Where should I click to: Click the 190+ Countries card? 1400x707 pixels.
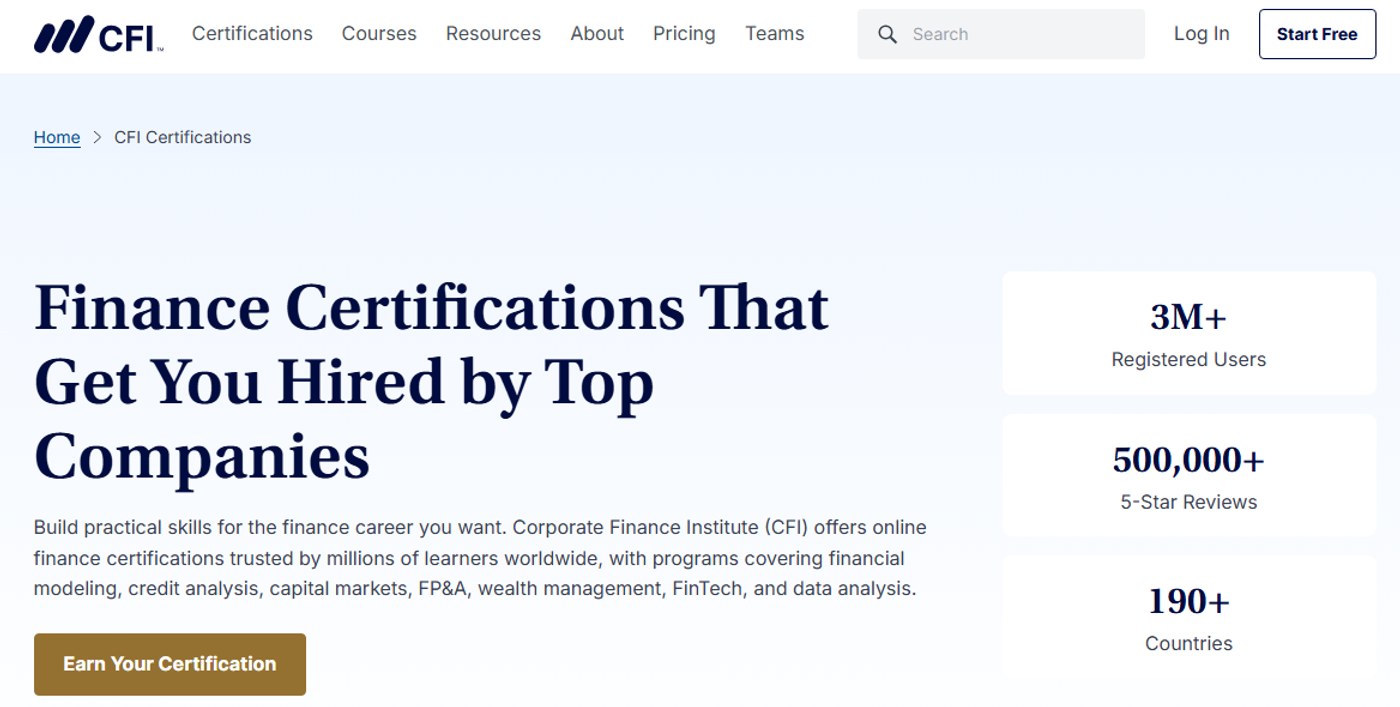[1189, 618]
